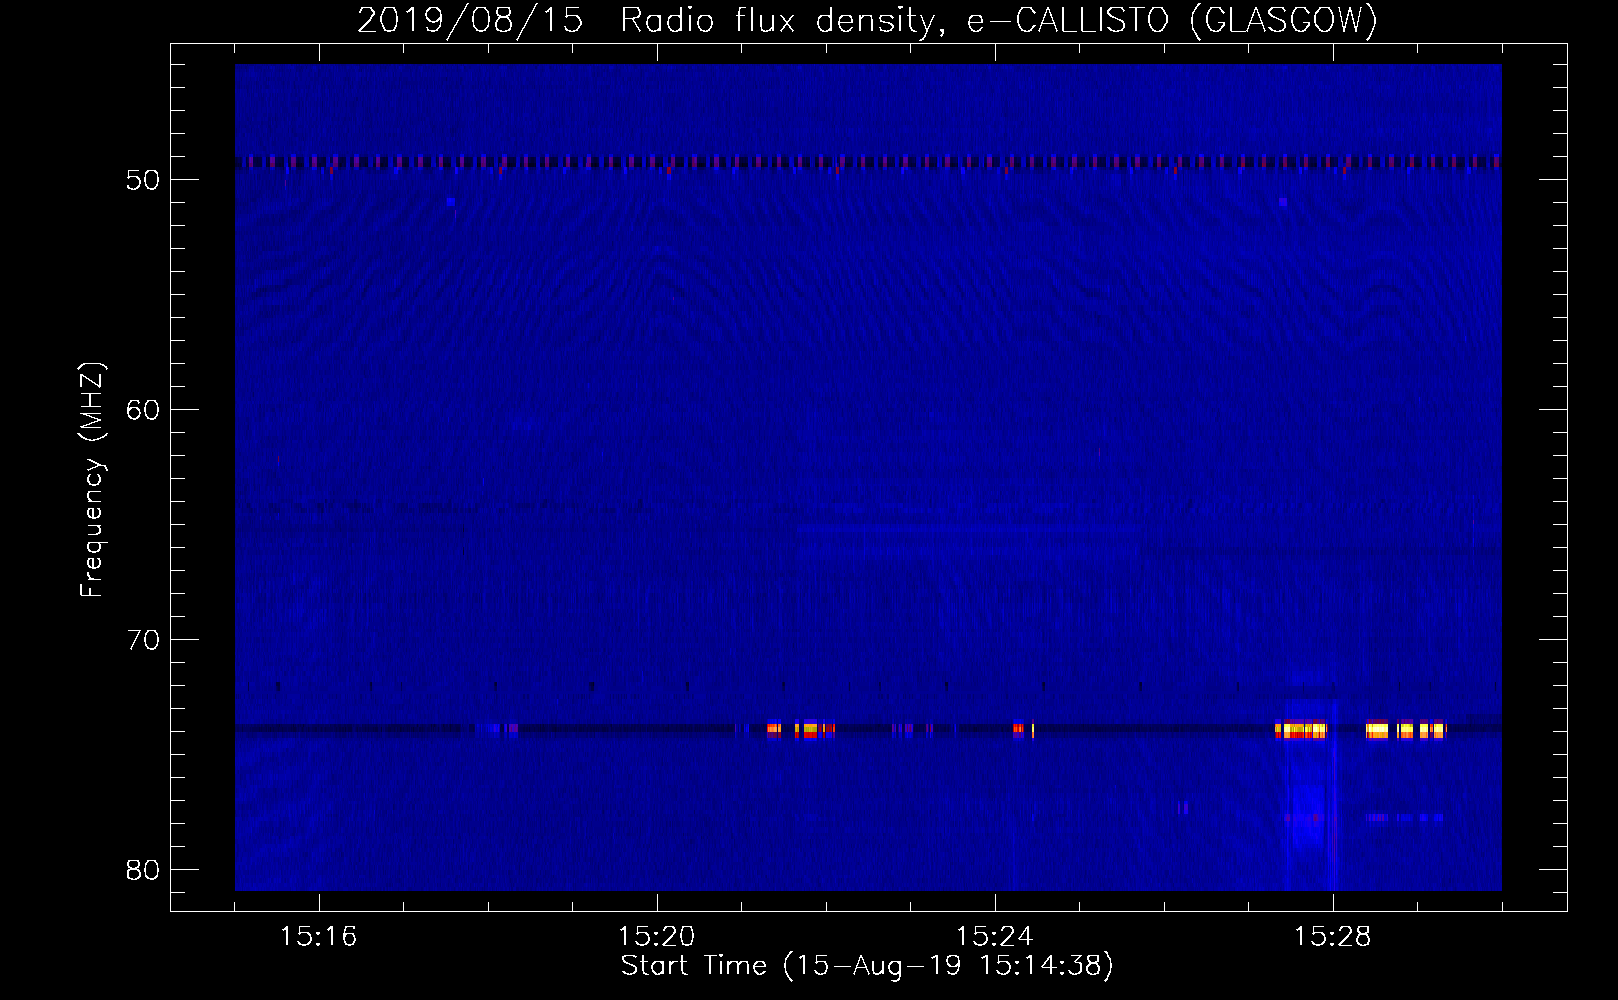Click the 15:28 time tick label
Screen dimensions: 1618x1000
1333,937
